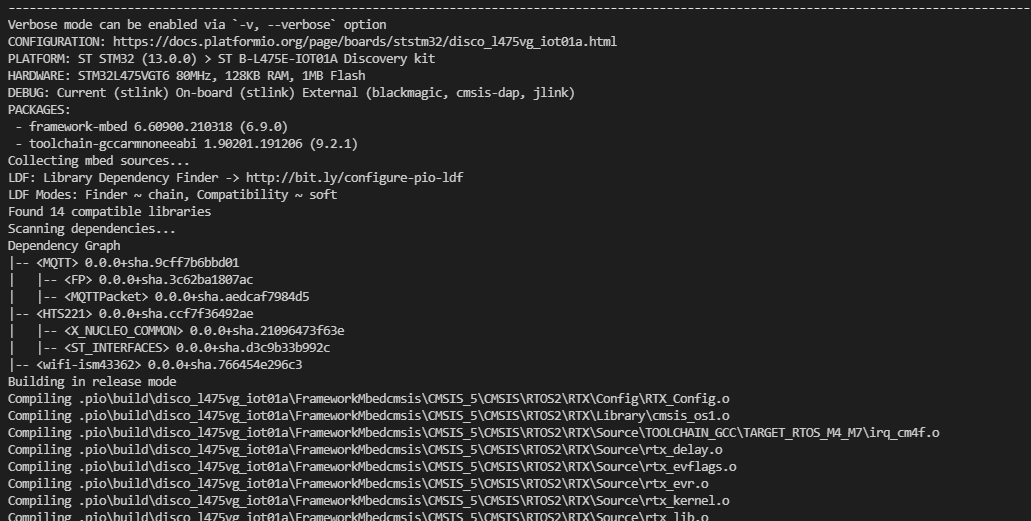Click the toolchain-gccarmnoneeabi package line
This screenshot has height=521, width=1031.
point(183,143)
